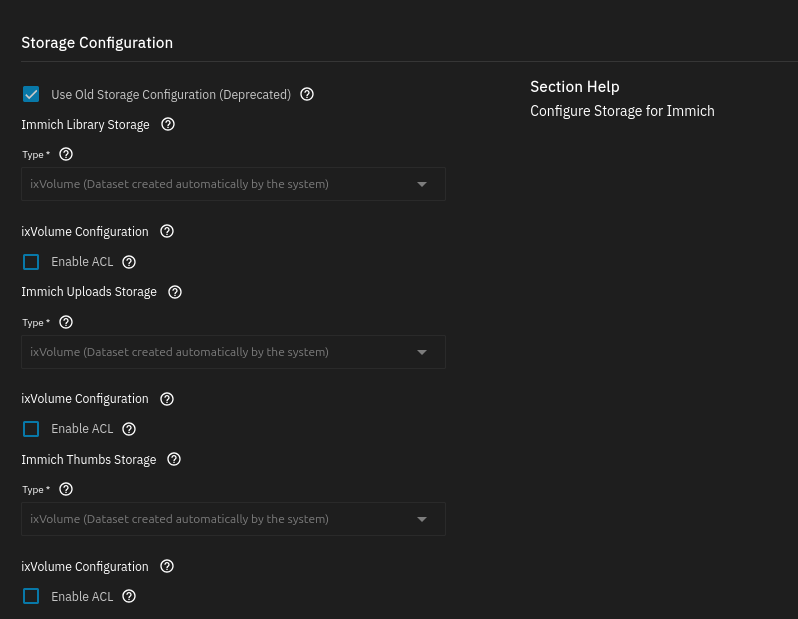The image size is (798, 619).
Task: Open Type help icon under Immich Library Storage
Action: tap(66, 155)
